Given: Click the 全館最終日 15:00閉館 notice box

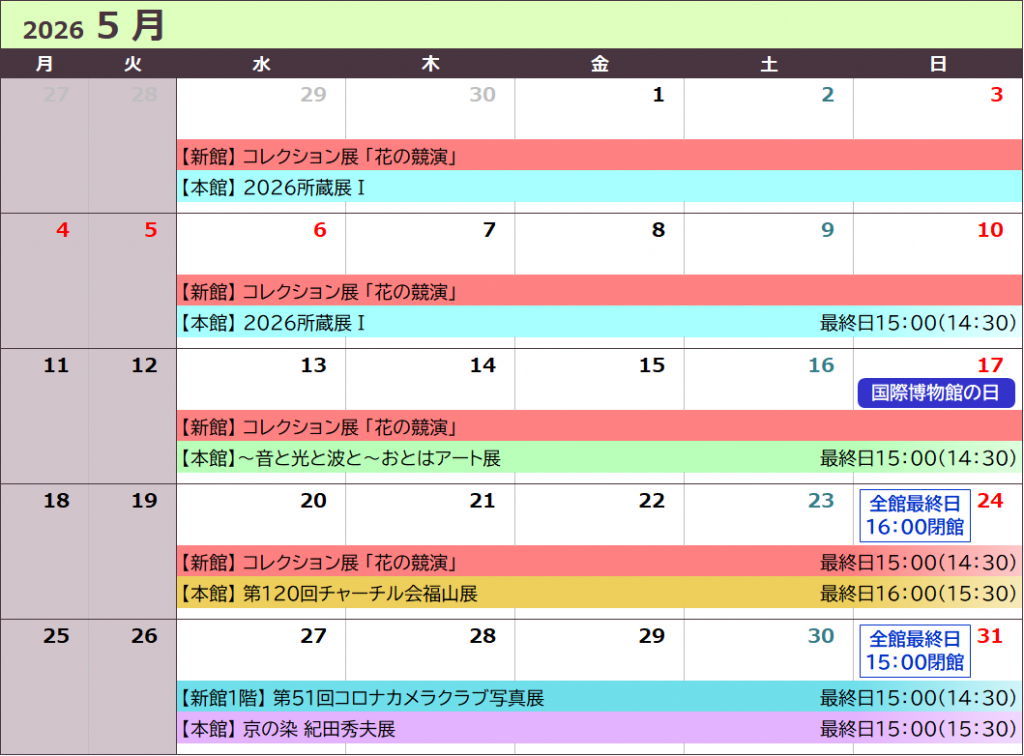Looking at the screenshot, I should coord(915,650).
